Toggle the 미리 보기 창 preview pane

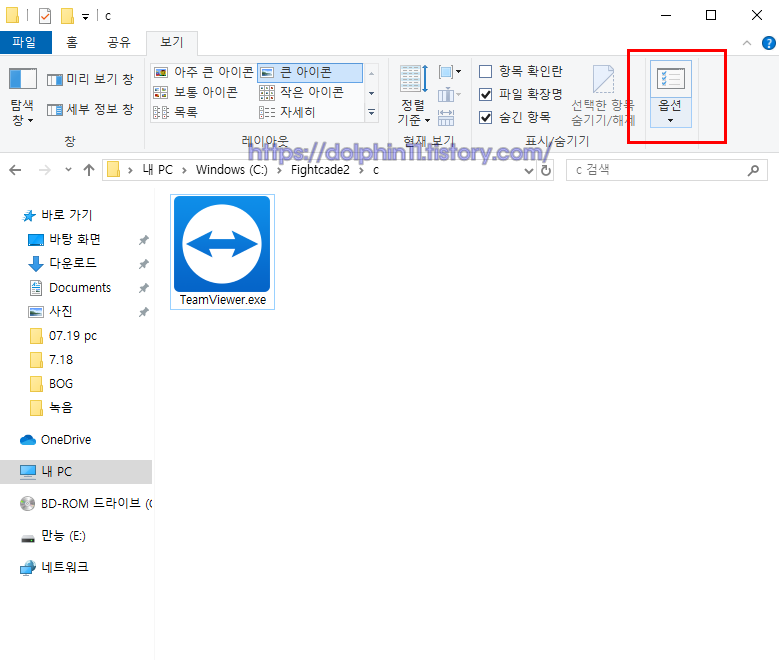point(90,80)
